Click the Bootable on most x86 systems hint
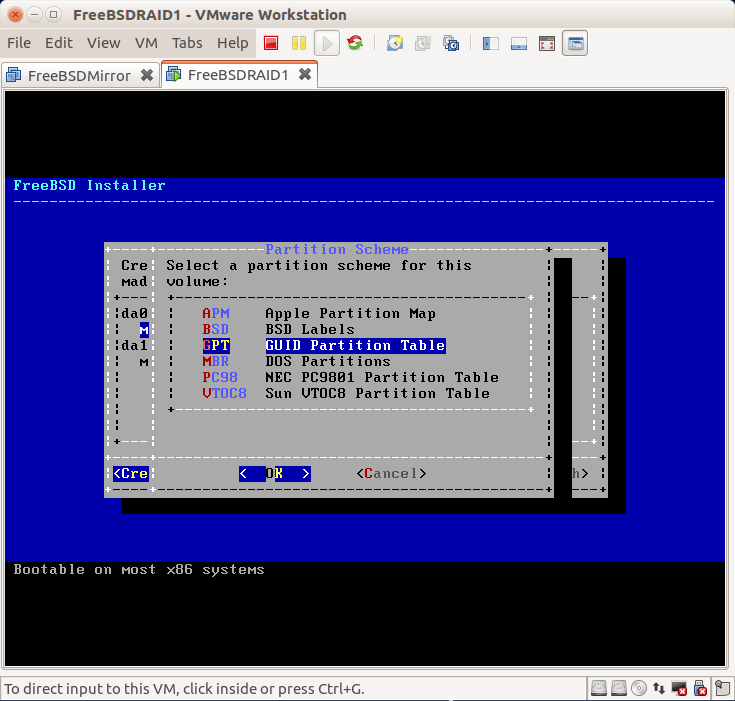The width and height of the screenshot is (735, 701). tap(139, 570)
